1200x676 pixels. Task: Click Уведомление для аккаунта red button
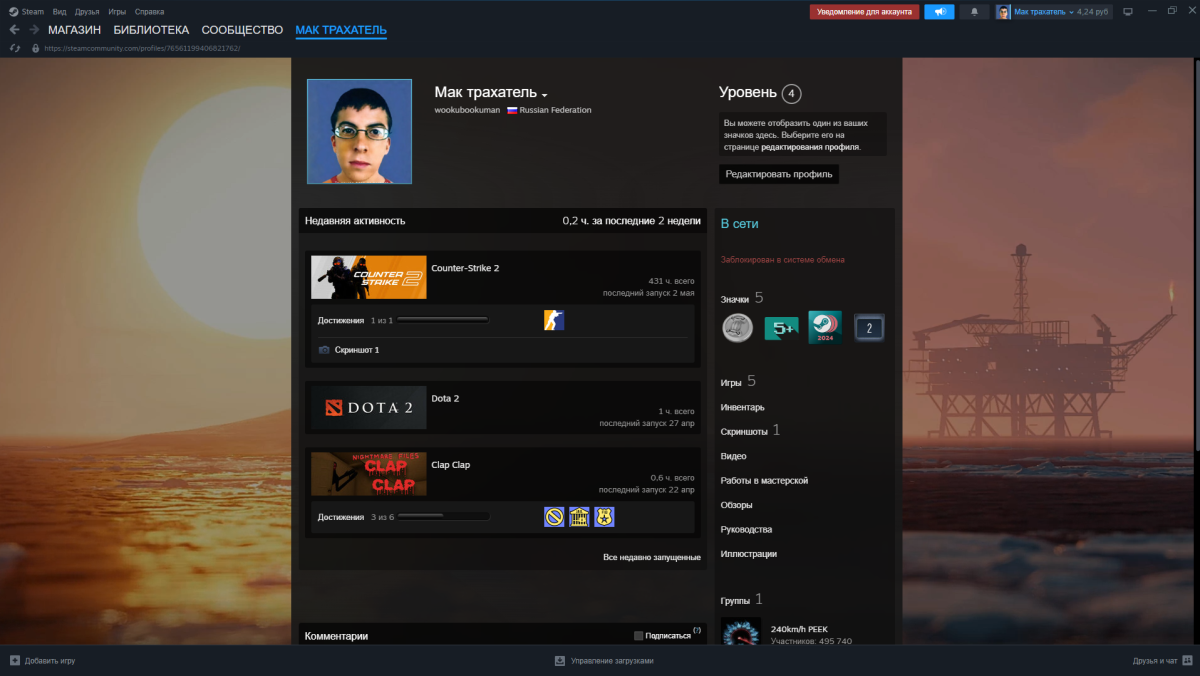point(863,12)
